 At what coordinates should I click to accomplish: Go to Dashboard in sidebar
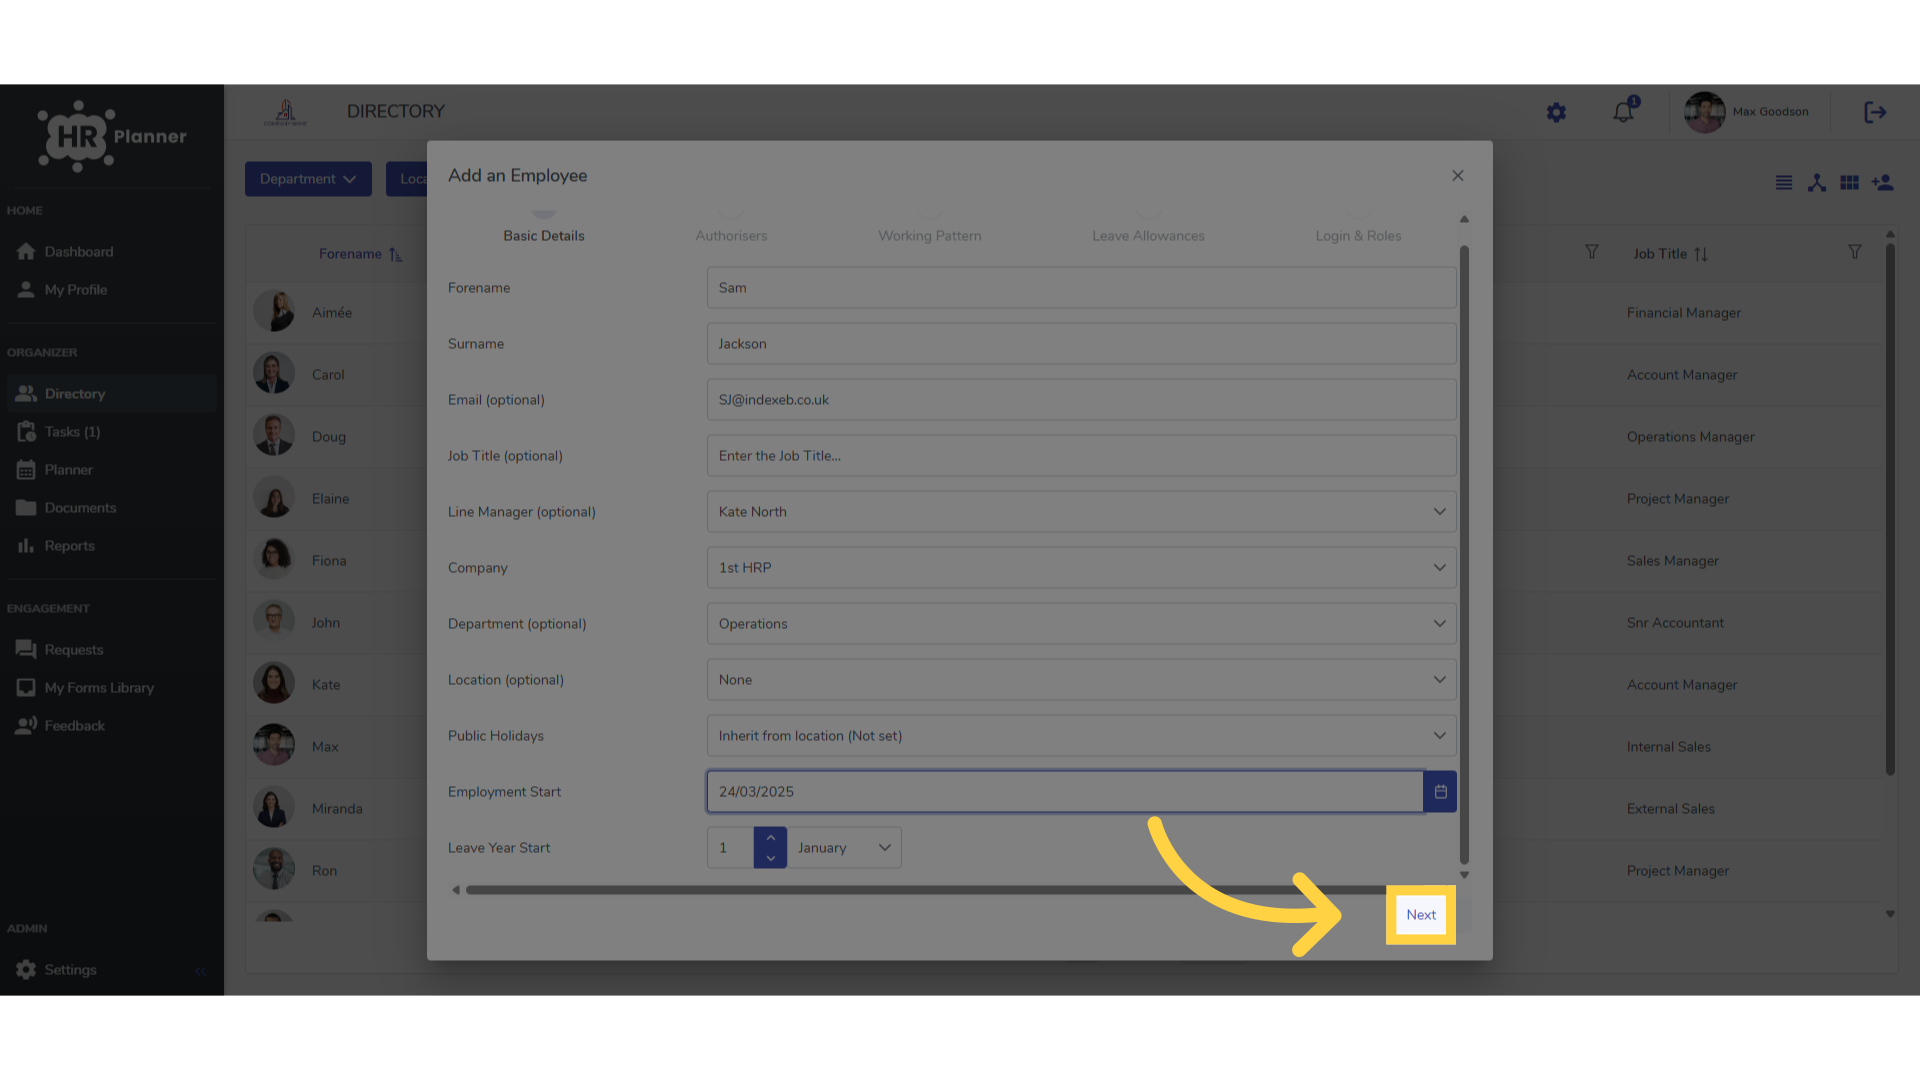pyautogui.click(x=78, y=252)
